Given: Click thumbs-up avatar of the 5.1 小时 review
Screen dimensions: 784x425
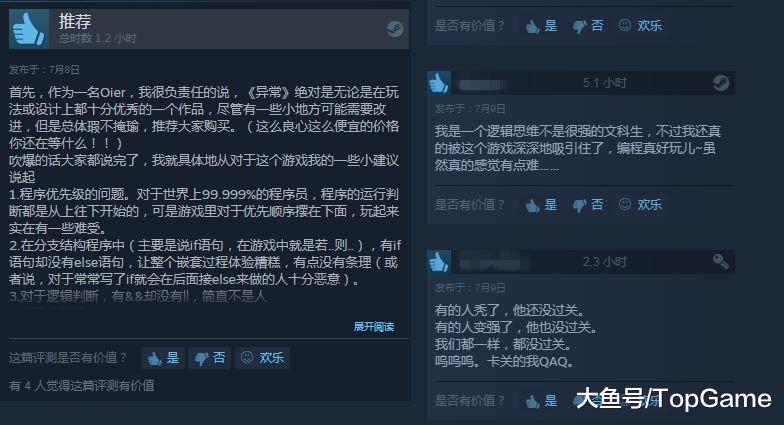Looking at the screenshot, I should pos(439,82).
